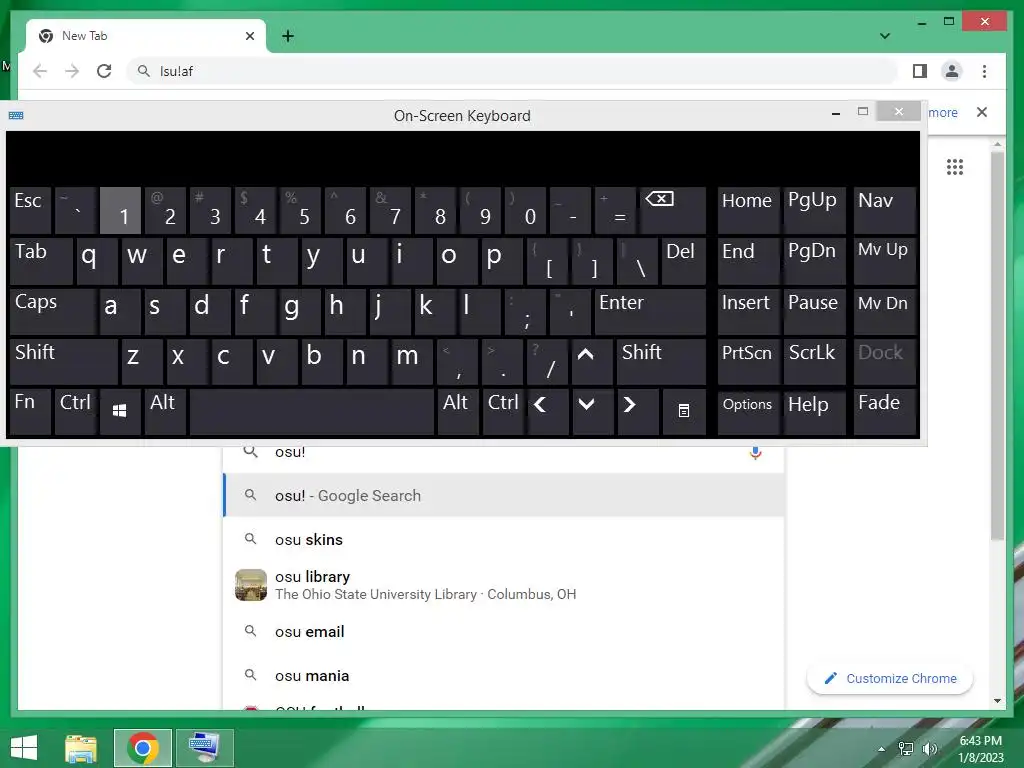Click On-Screen Keyboard taskbar icon

coord(204,748)
